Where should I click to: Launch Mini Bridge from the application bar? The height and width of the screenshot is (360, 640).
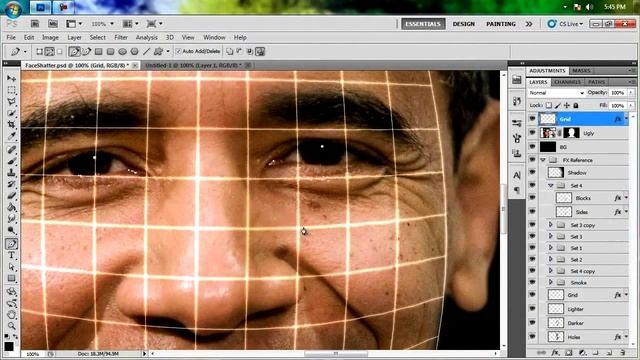53,24
